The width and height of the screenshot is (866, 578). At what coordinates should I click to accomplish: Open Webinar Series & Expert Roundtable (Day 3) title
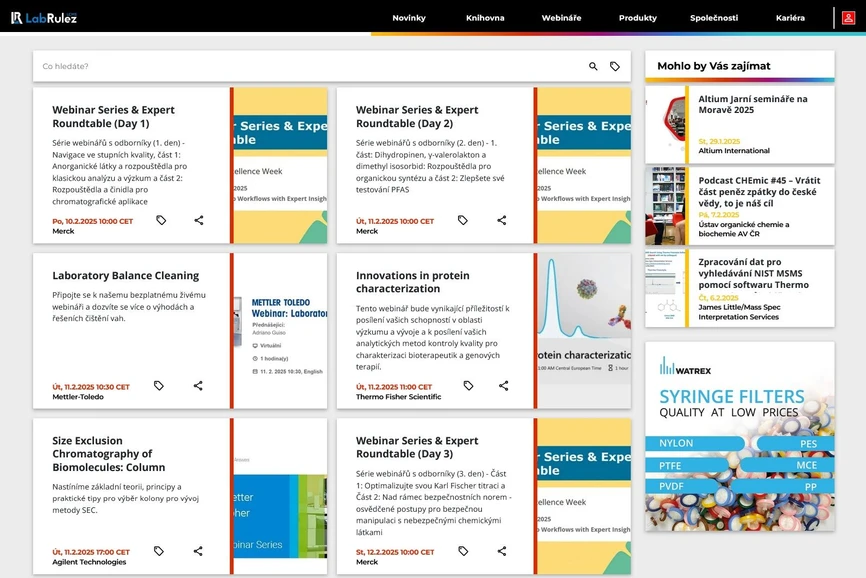coord(417,447)
